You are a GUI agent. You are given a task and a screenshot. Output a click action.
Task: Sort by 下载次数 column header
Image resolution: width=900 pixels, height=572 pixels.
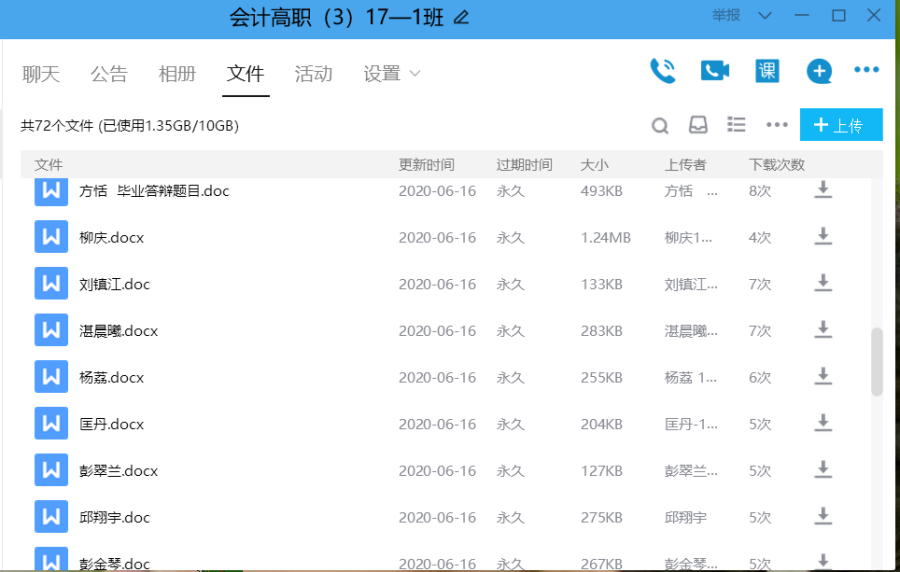tap(777, 165)
